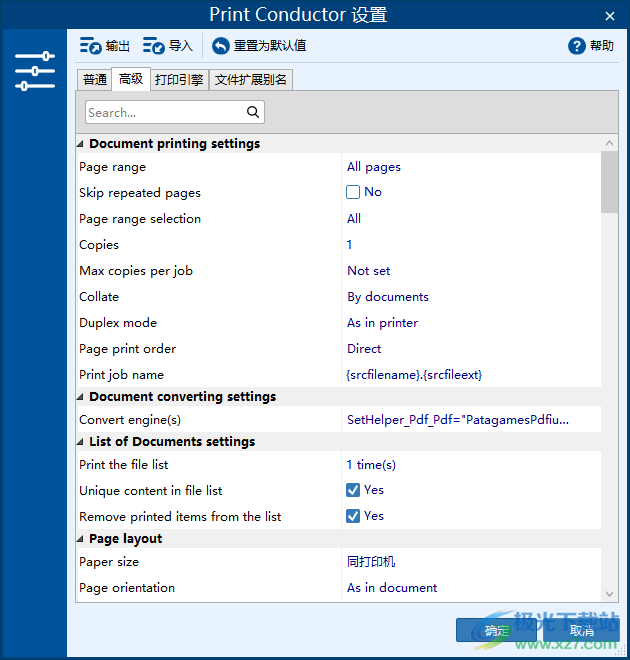Image resolution: width=630 pixels, height=660 pixels.
Task: Select the 高级 tab
Action: tap(131, 79)
